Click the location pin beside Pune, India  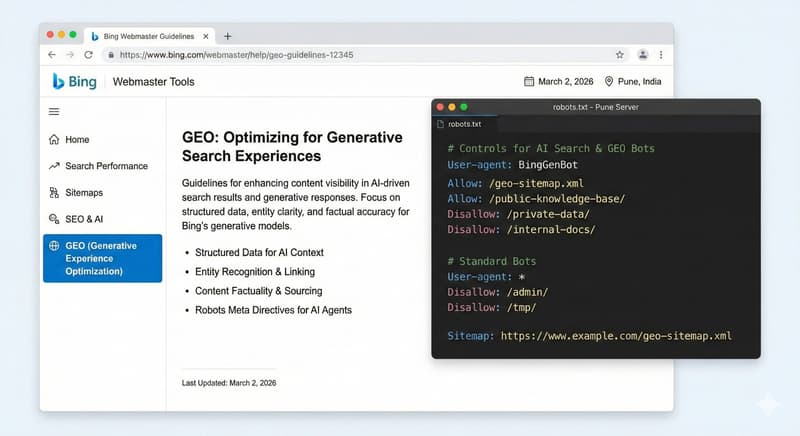coord(609,82)
